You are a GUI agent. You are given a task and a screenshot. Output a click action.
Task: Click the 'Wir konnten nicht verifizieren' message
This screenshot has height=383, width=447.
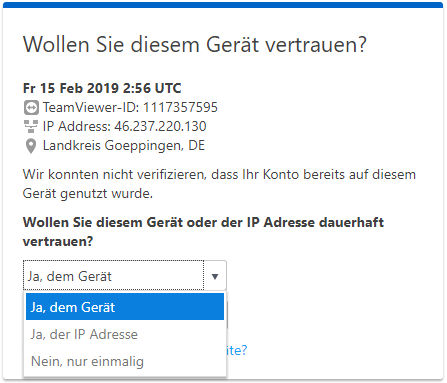click(x=219, y=184)
